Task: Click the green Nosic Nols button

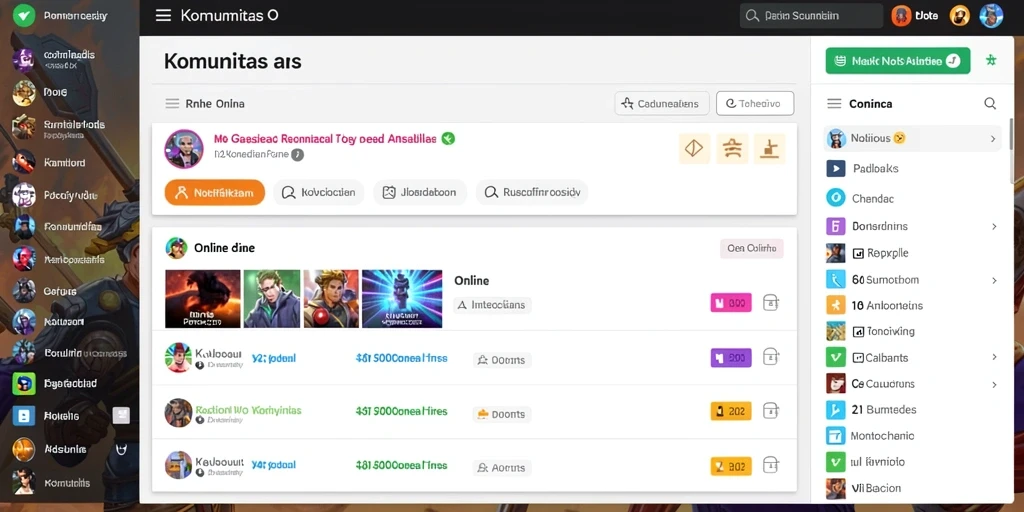Action: 898,61
